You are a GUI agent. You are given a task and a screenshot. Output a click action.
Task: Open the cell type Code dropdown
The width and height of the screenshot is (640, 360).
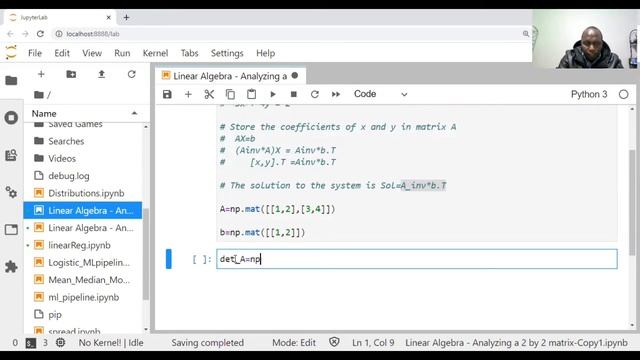click(x=380, y=94)
